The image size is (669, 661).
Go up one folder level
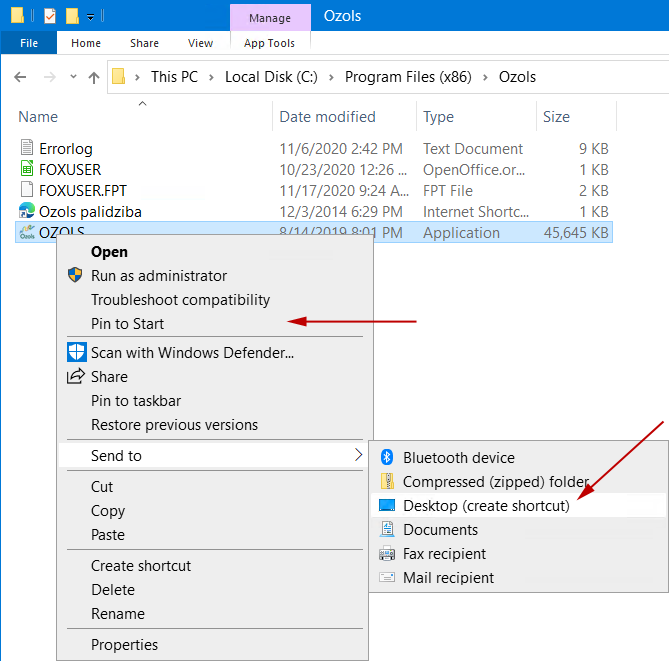point(93,77)
